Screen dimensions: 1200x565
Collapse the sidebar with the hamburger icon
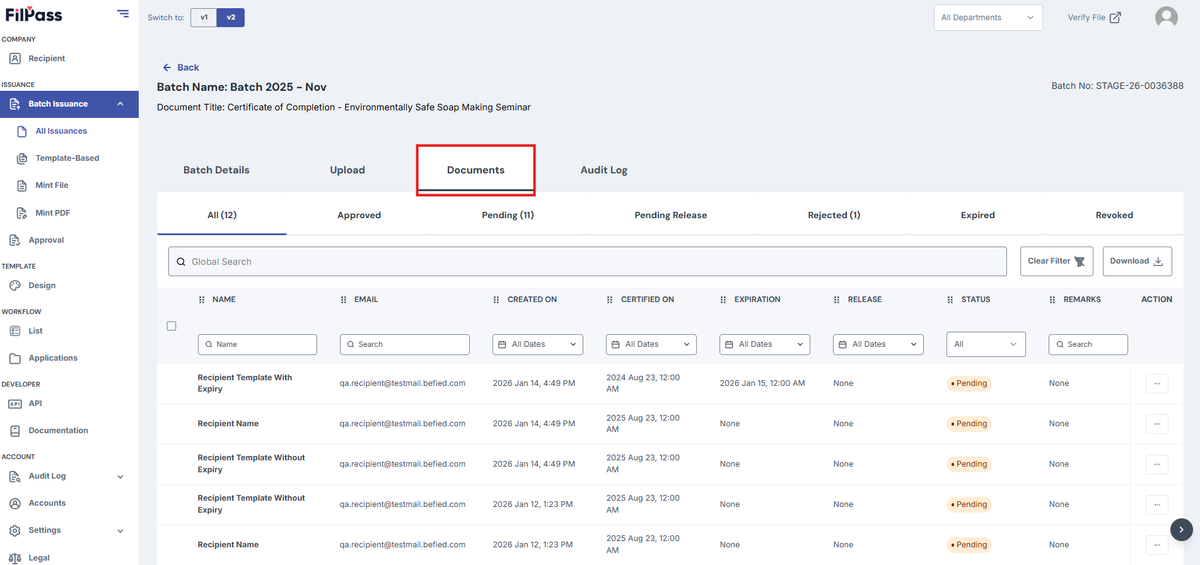tap(122, 14)
